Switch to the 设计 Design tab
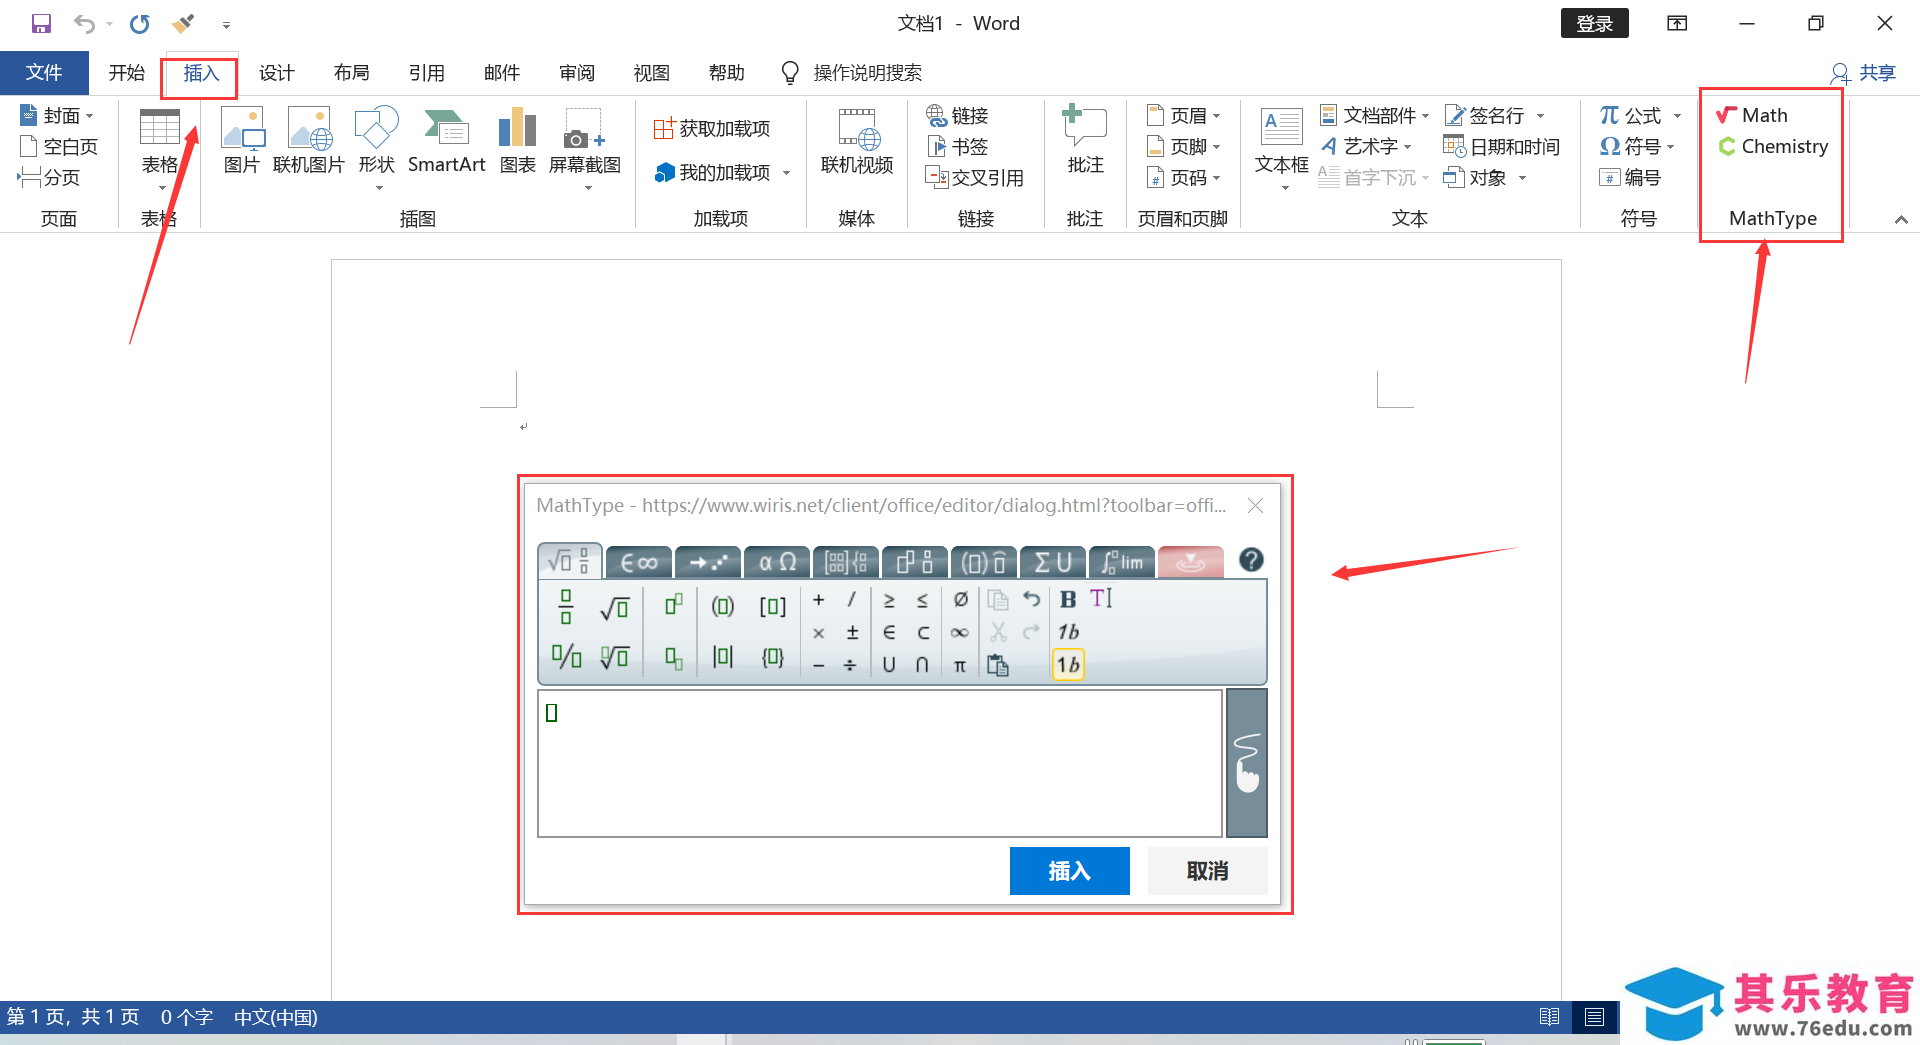Screen dimensions: 1920x1045 276,73
